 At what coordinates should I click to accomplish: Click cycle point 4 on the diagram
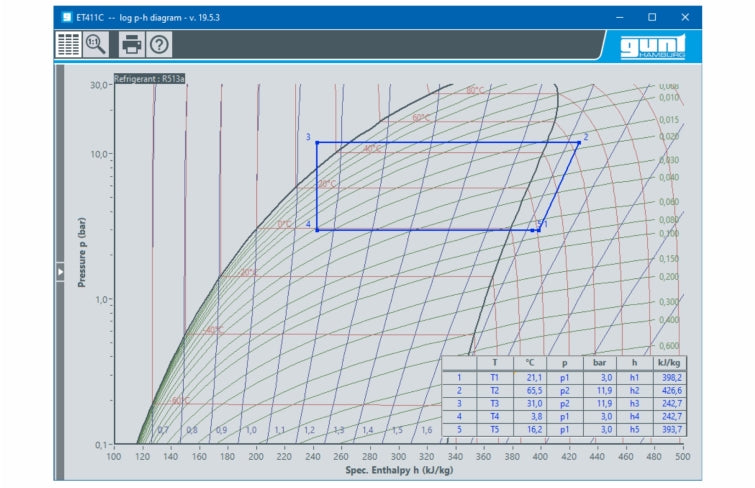pyautogui.click(x=317, y=230)
